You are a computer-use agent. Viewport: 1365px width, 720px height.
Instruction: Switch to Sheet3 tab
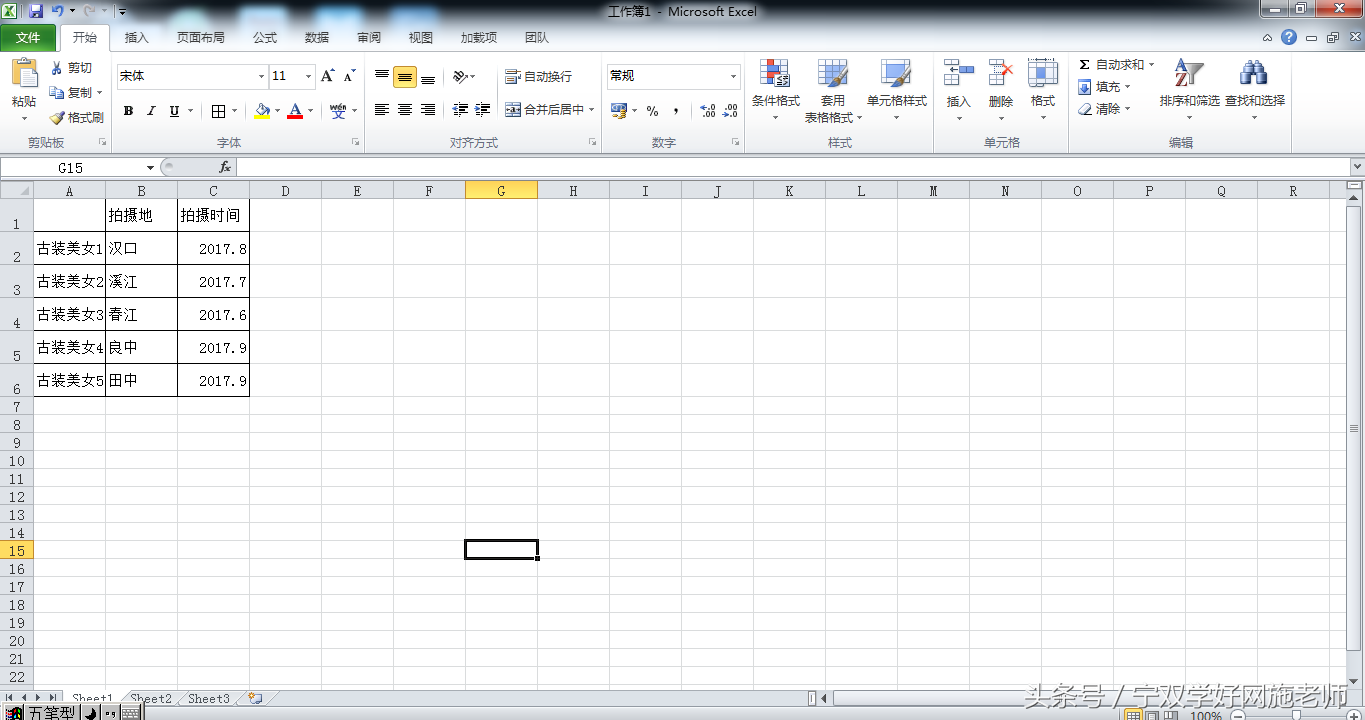209,699
